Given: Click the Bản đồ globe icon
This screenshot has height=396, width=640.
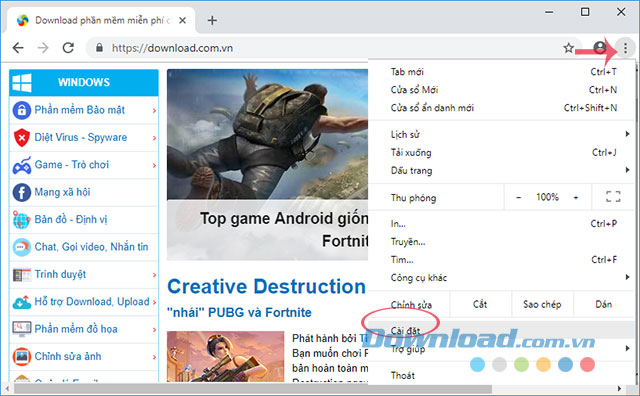Looking at the screenshot, I should [21, 220].
